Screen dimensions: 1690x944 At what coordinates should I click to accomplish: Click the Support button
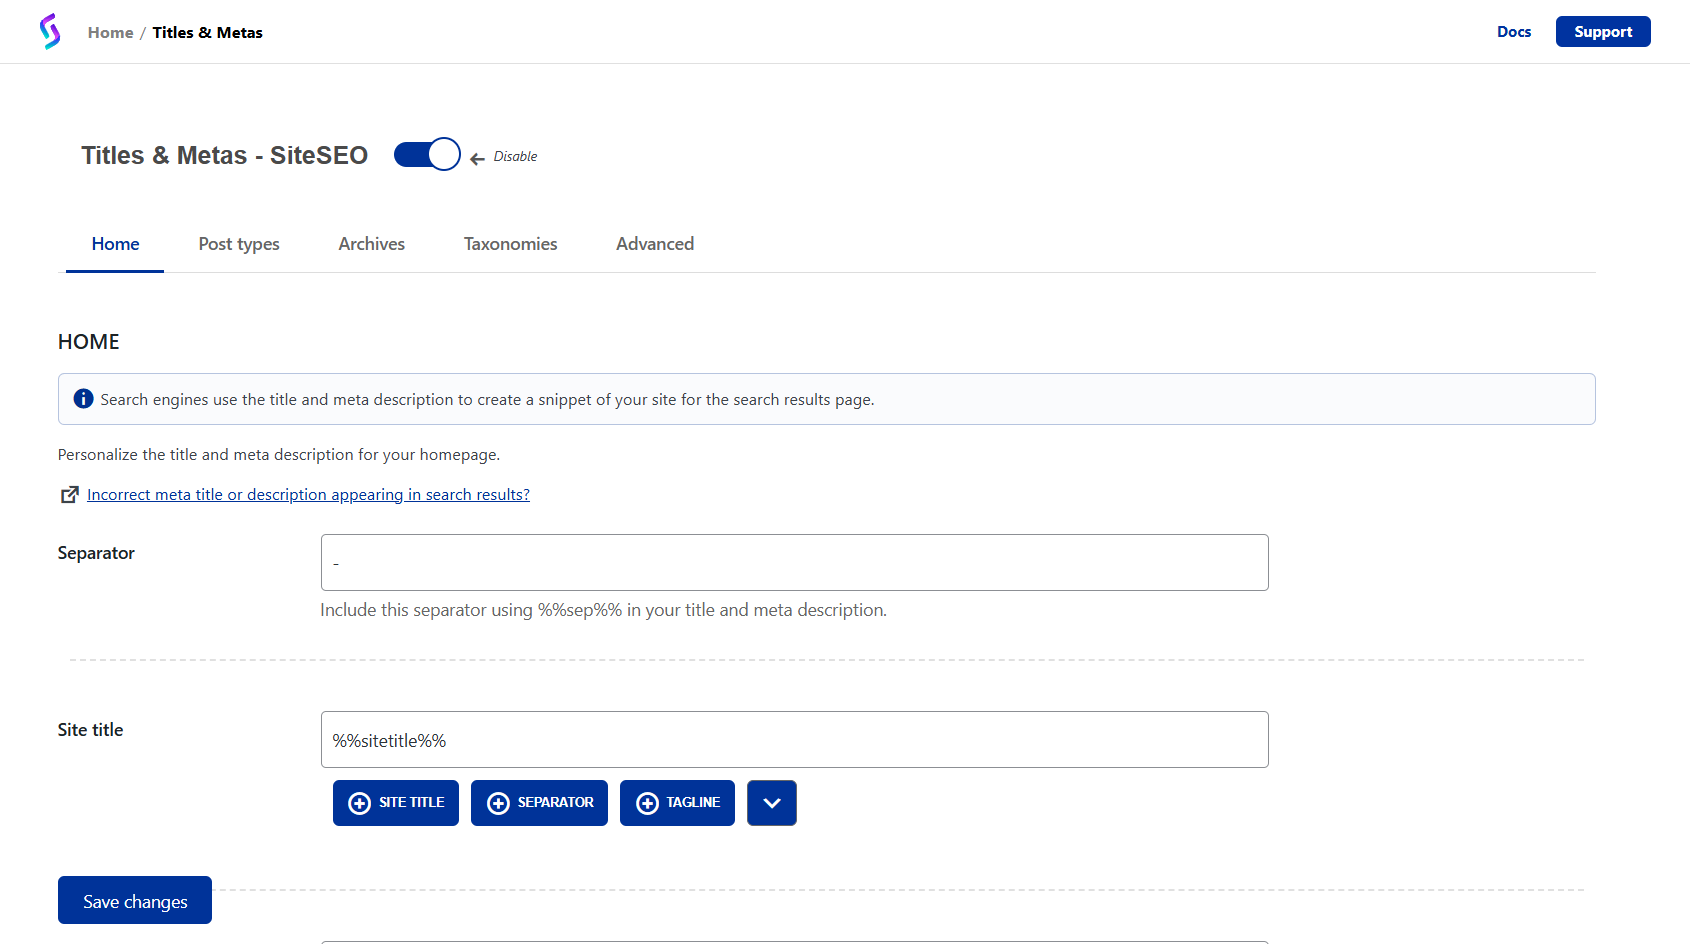pyautogui.click(x=1603, y=32)
